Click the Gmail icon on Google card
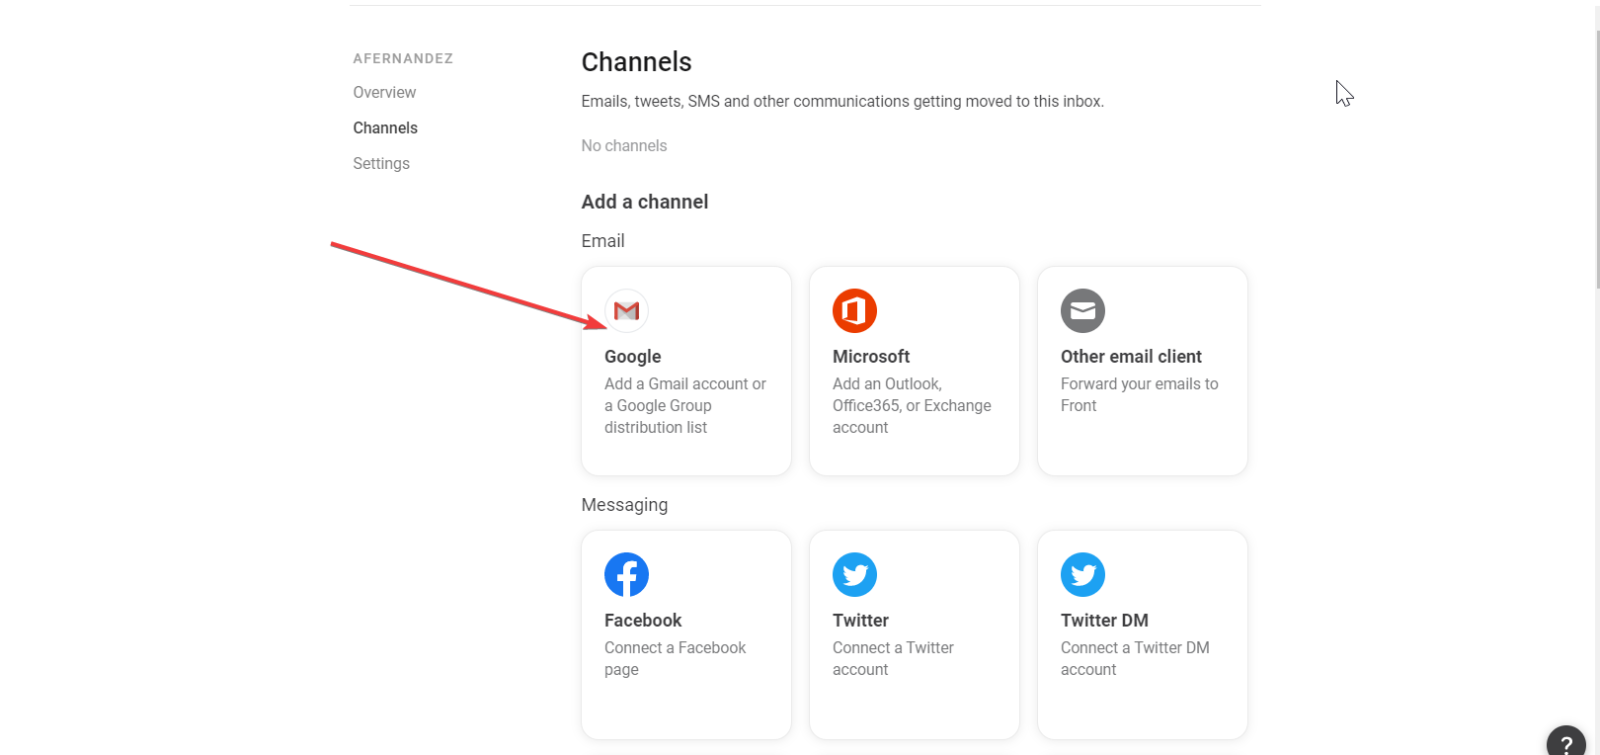The width and height of the screenshot is (1600, 755). coord(627,311)
